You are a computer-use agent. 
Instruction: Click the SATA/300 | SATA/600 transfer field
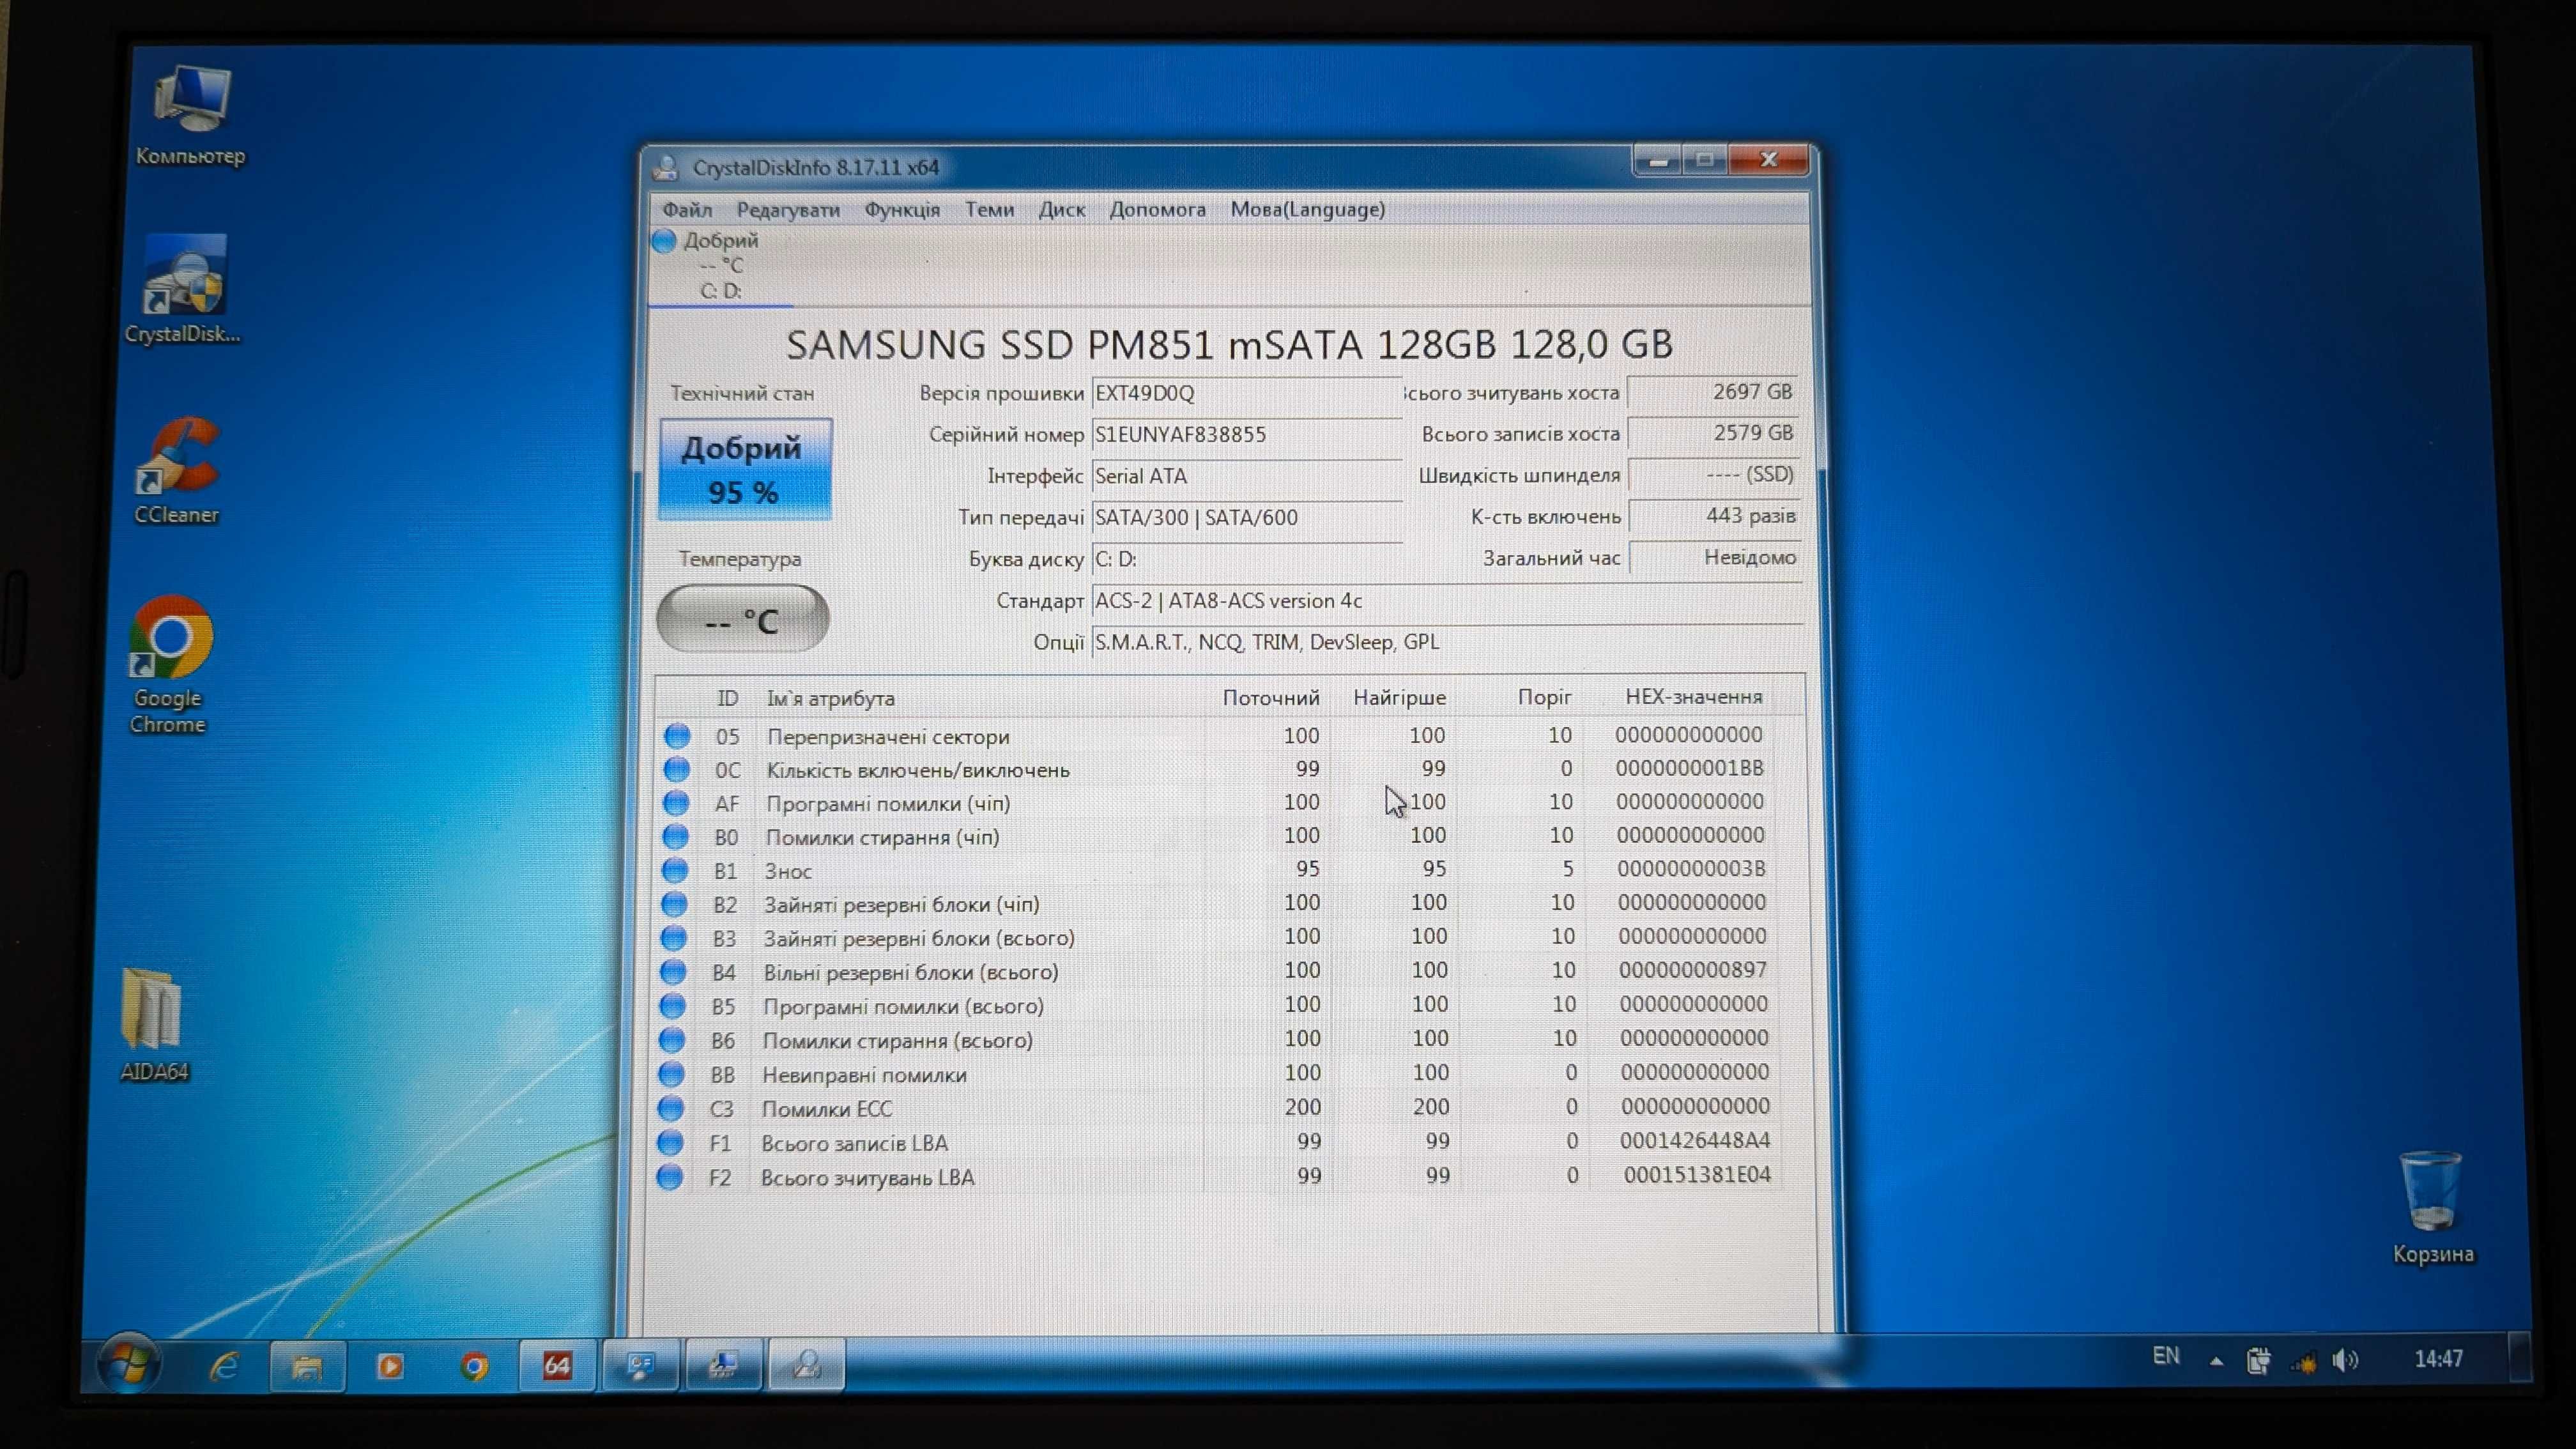tap(1247, 517)
